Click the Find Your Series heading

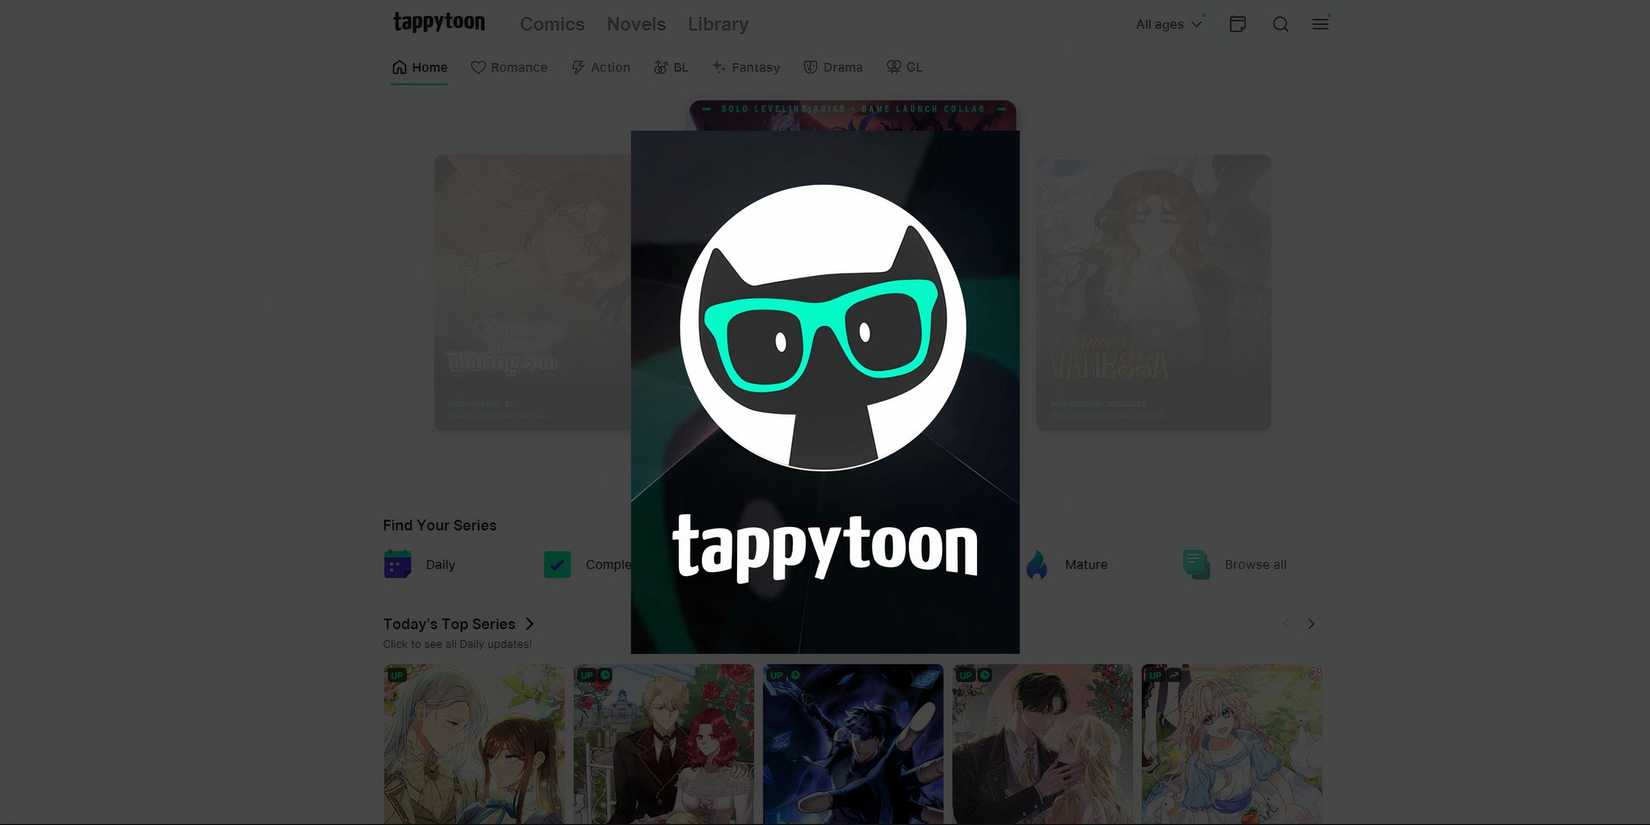(x=440, y=525)
